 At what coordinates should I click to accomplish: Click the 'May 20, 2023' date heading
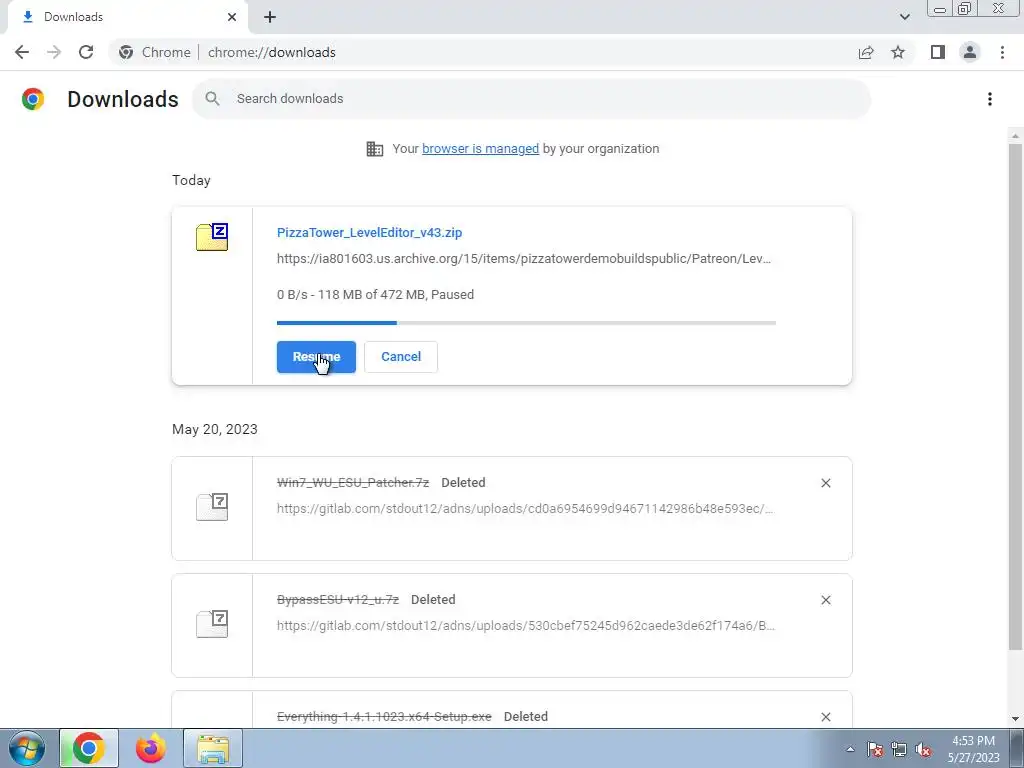point(215,429)
